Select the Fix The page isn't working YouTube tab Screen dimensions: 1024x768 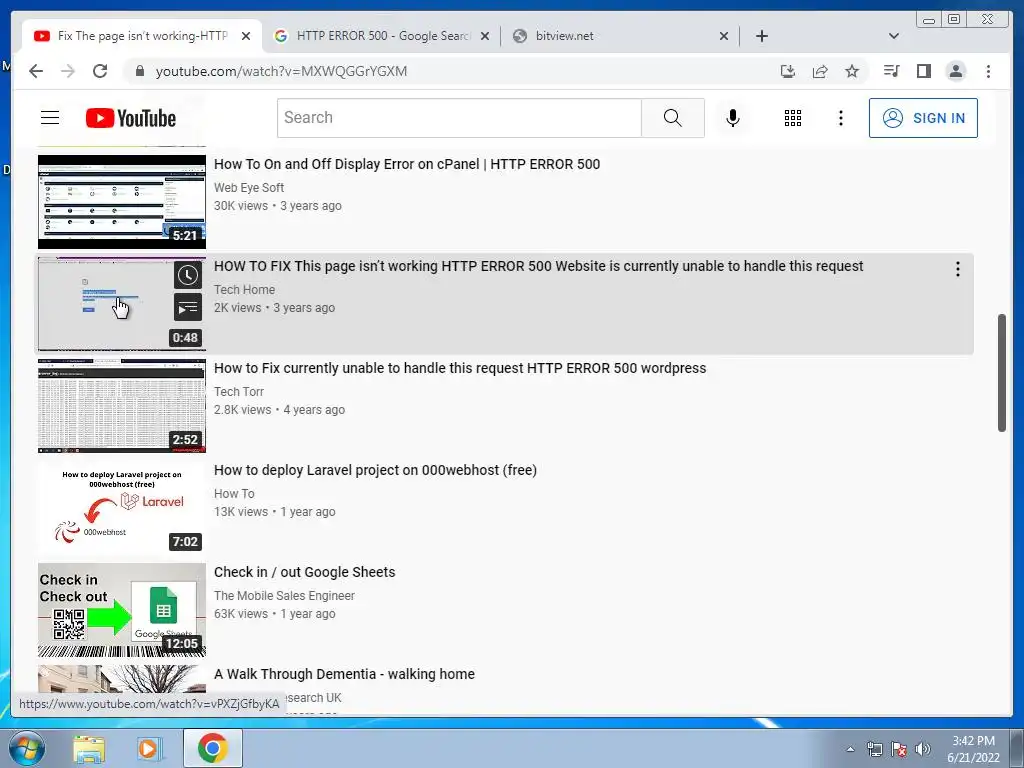142,36
